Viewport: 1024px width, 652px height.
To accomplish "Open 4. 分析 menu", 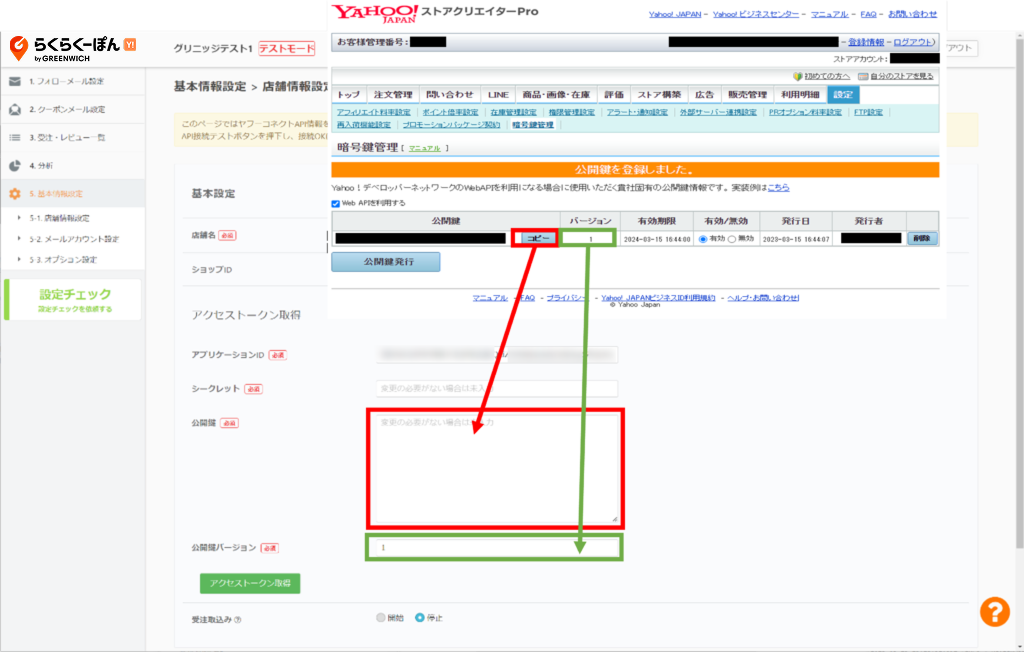I will point(72,165).
